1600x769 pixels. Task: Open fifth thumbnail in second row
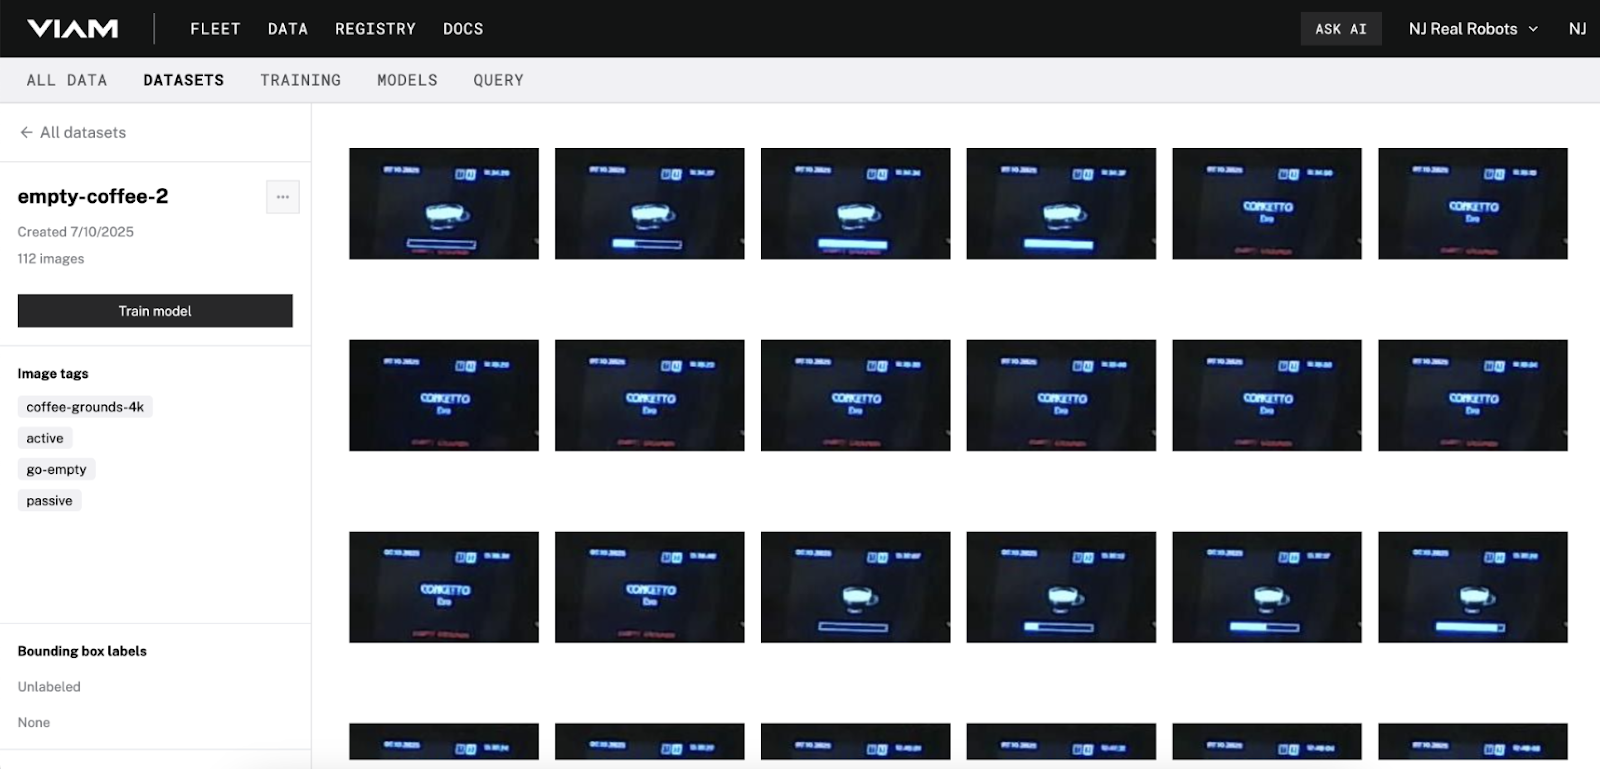(1267, 395)
